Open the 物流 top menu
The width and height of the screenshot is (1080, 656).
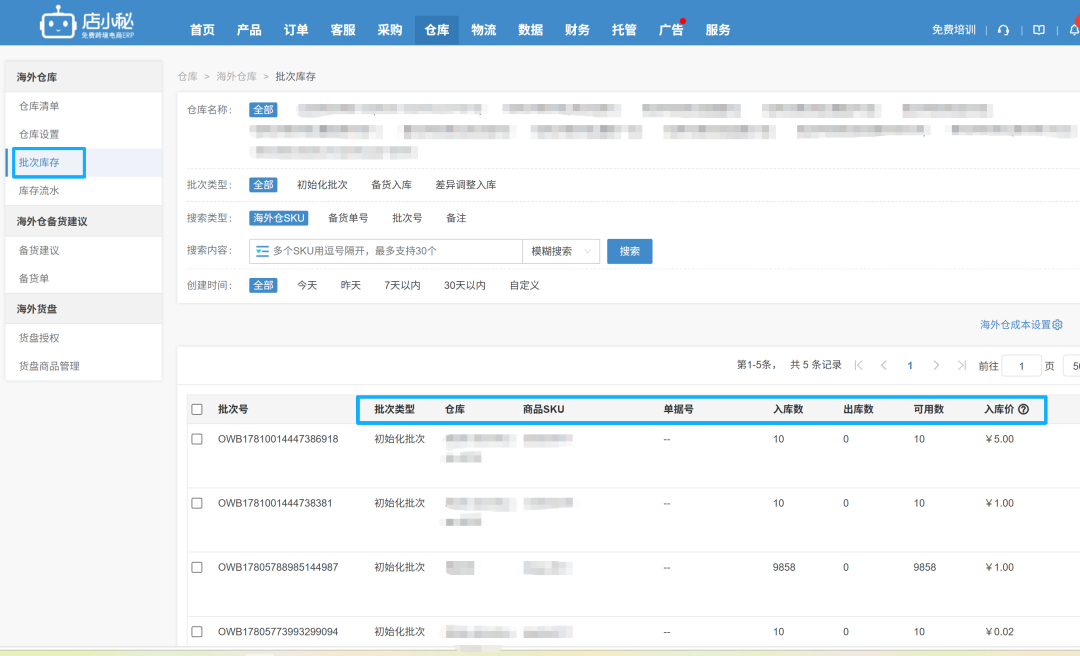[x=484, y=30]
